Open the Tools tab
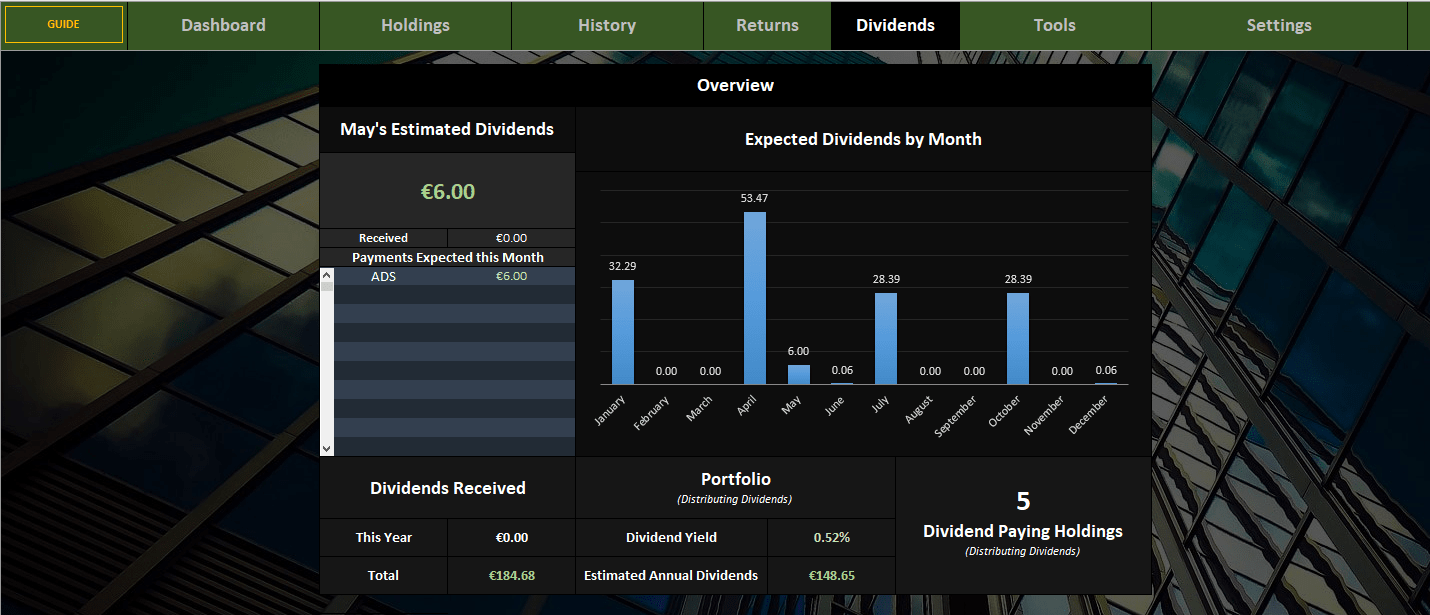Image resolution: width=1430 pixels, height=615 pixels. [1055, 25]
